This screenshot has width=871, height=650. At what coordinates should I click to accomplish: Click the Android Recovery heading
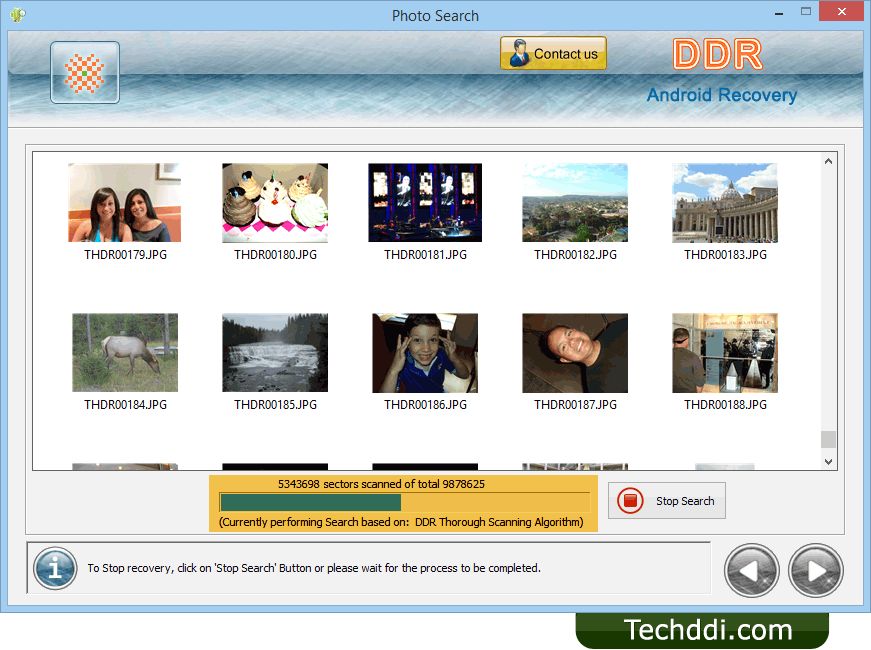pos(722,95)
